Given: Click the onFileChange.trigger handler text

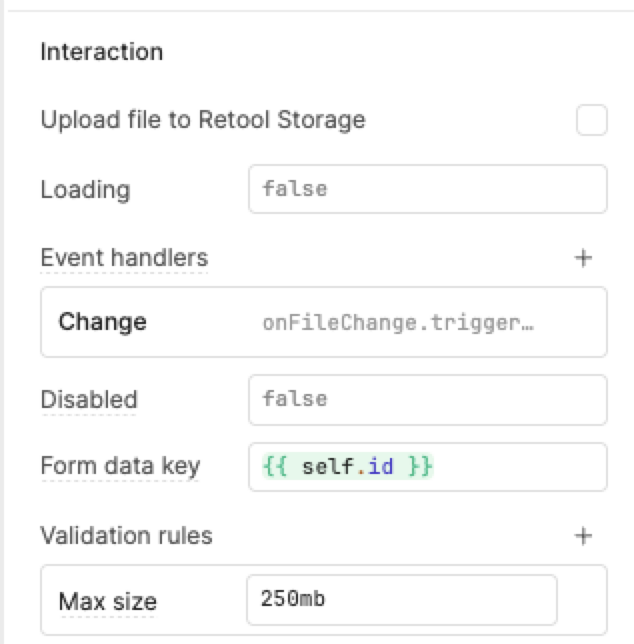Looking at the screenshot, I should point(398,322).
